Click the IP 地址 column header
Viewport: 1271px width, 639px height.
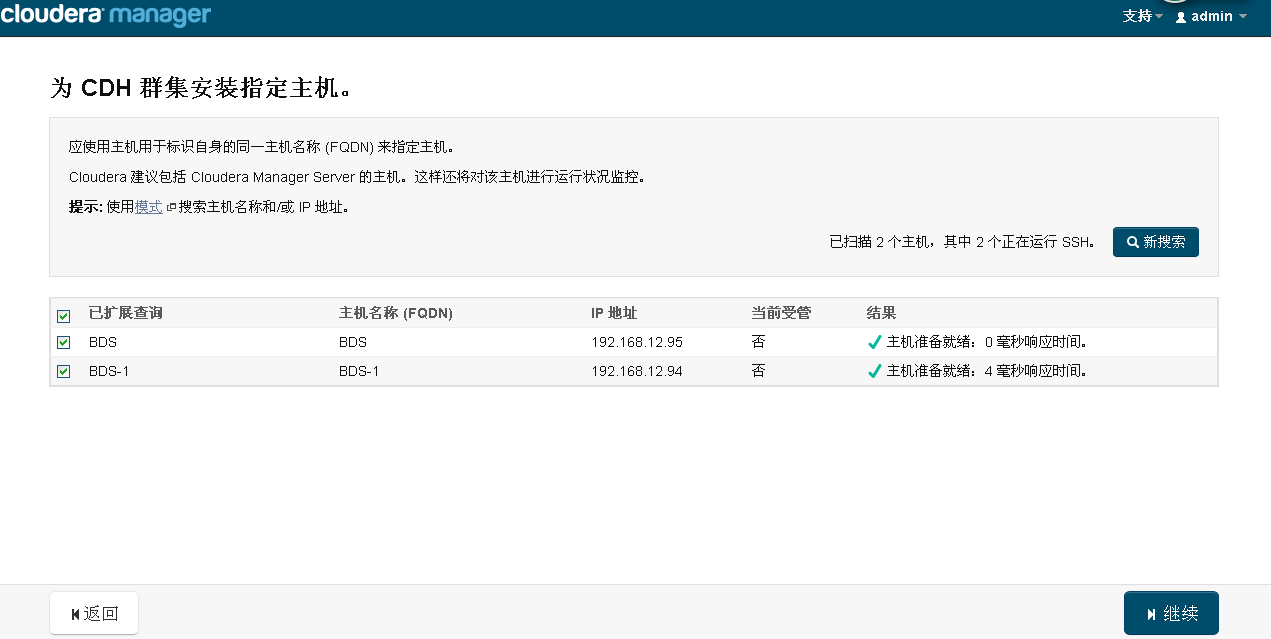coord(614,313)
